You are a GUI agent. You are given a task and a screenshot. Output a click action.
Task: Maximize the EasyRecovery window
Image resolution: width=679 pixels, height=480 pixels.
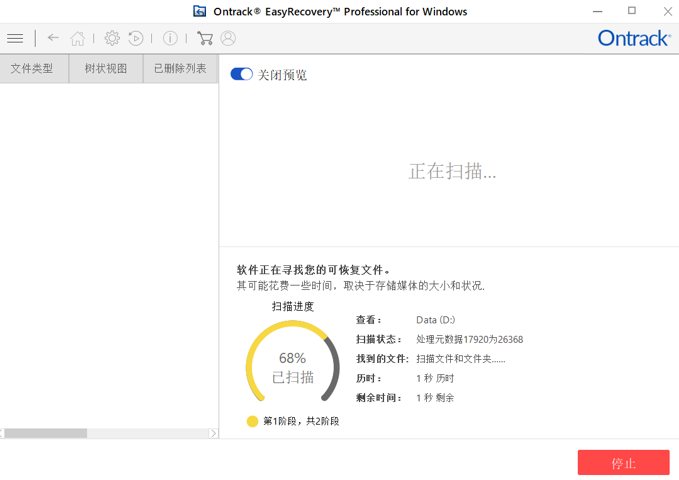click(x=632, y=11)
